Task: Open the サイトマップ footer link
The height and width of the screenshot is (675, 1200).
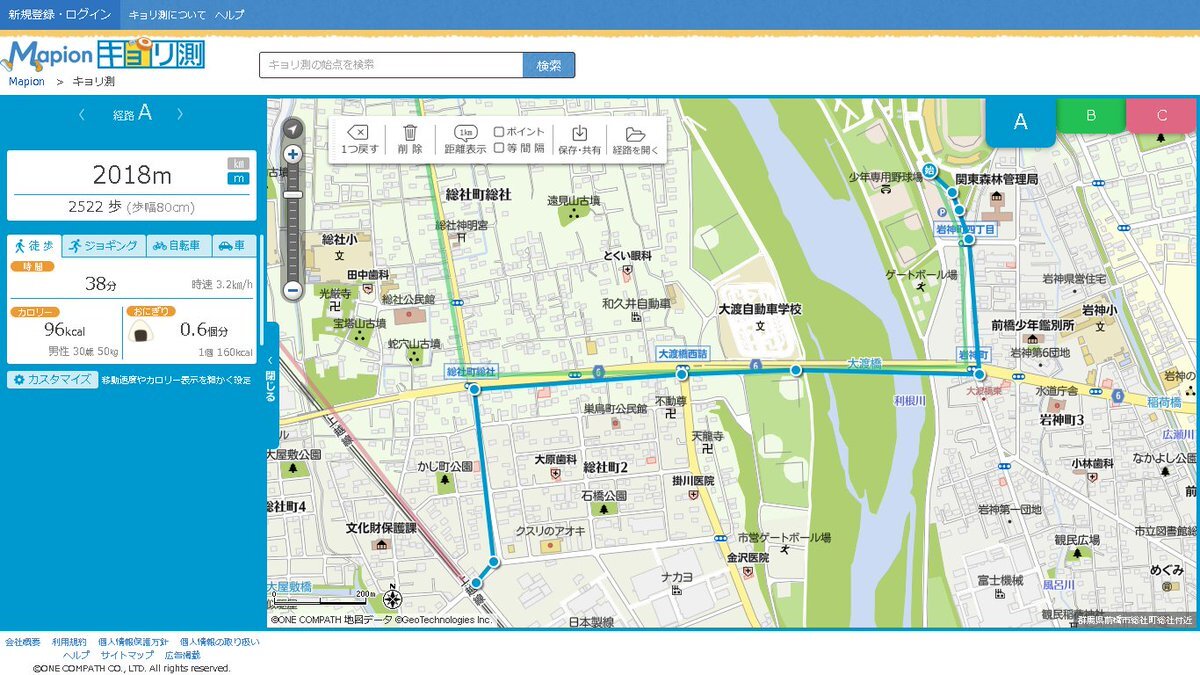Action: point(127,655)
